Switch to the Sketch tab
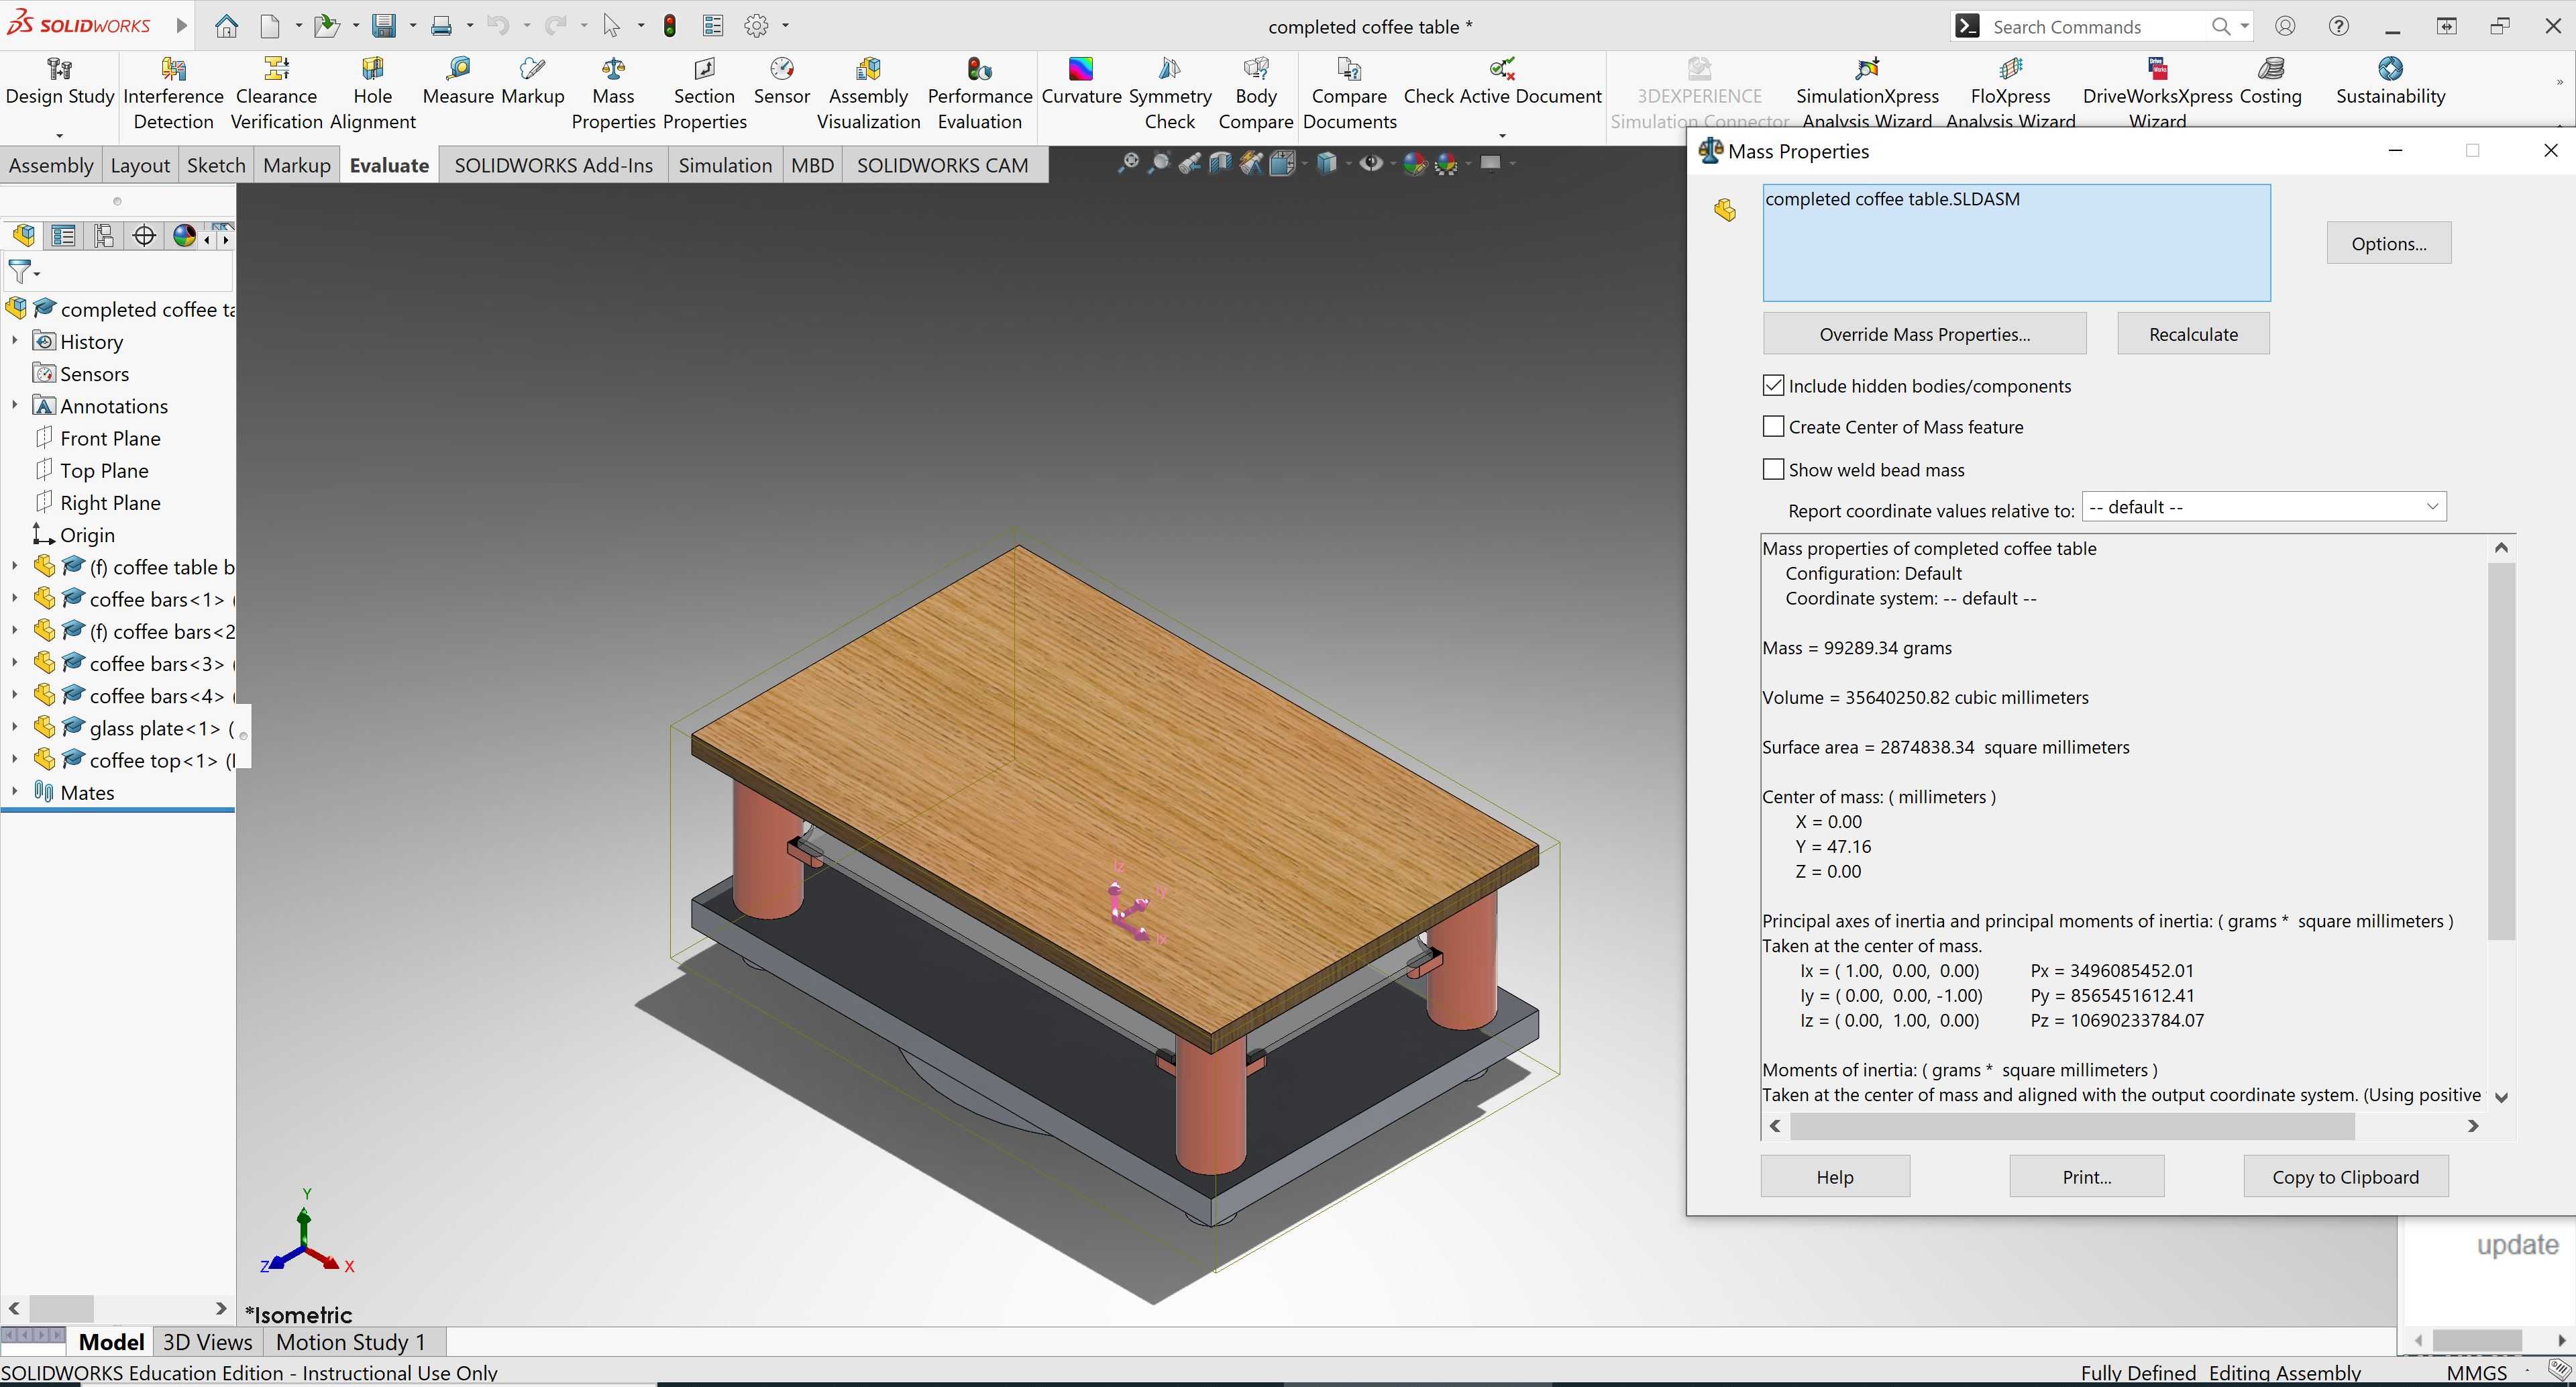Screen dimensions: 2576x1387 point(216,165)
